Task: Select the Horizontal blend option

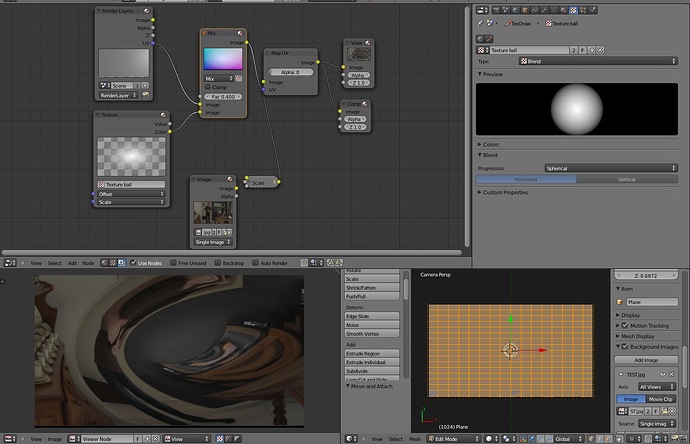Action: click(526, 179)
